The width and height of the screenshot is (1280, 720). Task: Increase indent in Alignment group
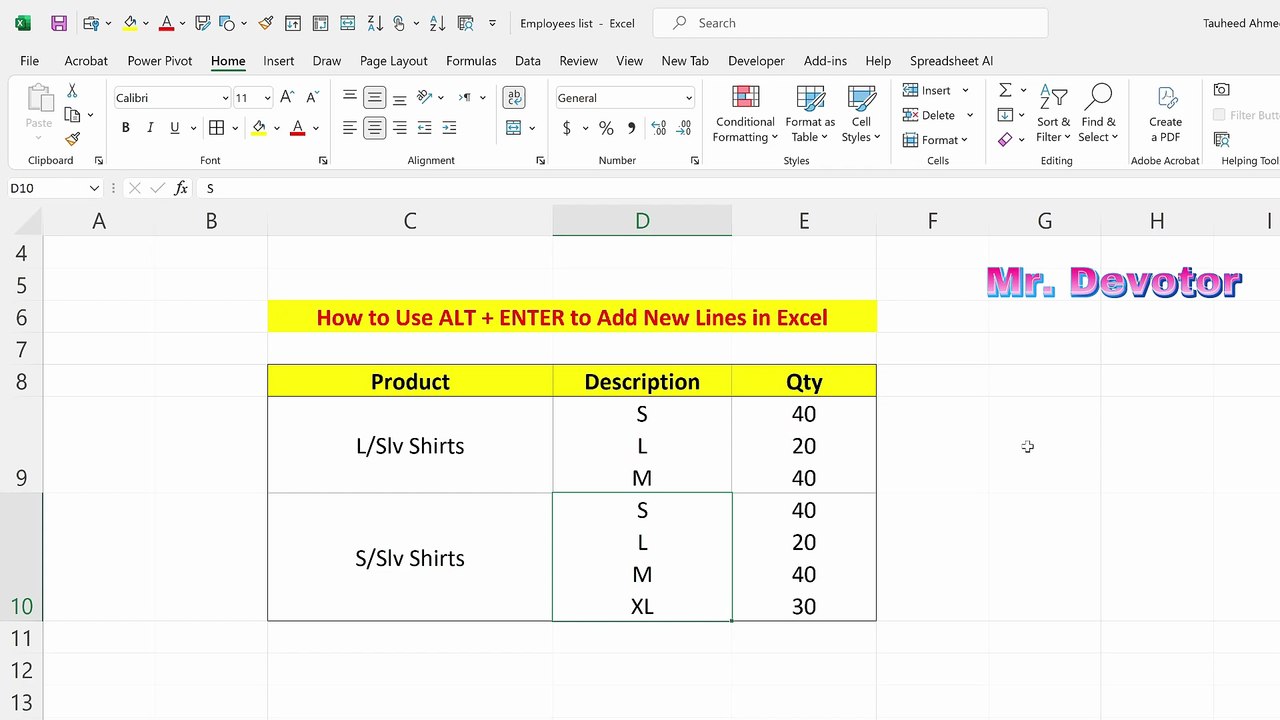coord(449,127)
